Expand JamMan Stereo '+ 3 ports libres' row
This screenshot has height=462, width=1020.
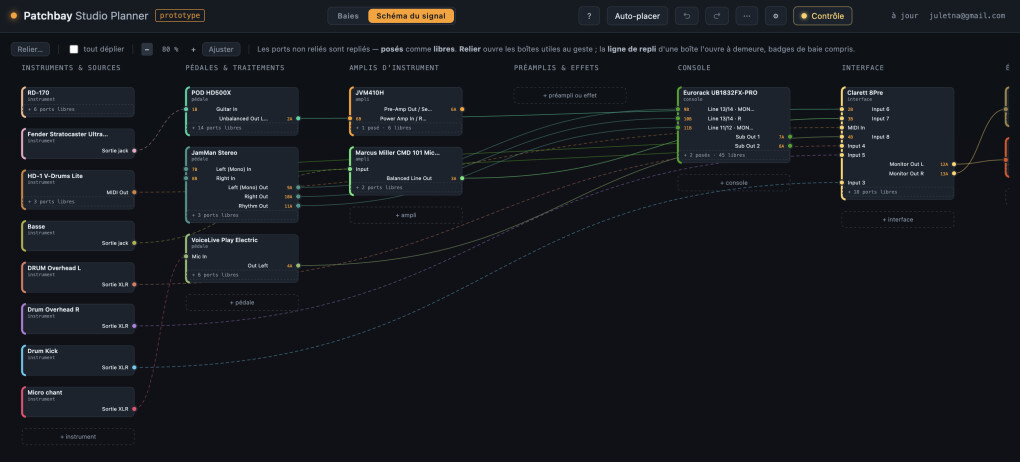click(x=243, y=215)
